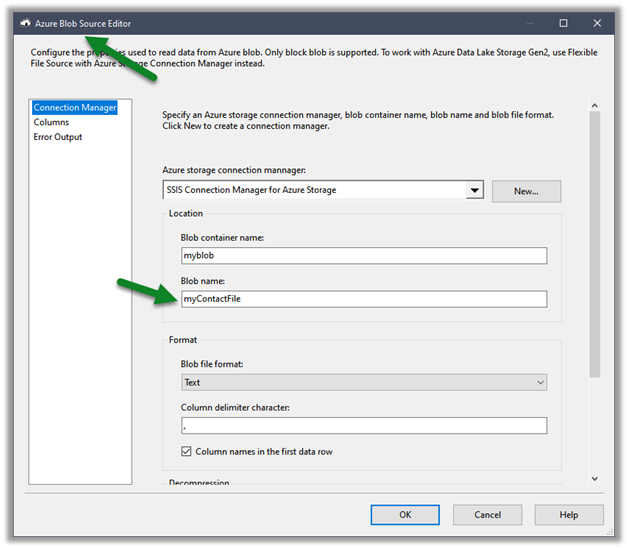This screenshot has height=549, width=628.
Task: Click the scrollbar down arrow
Action: point(594,479)
